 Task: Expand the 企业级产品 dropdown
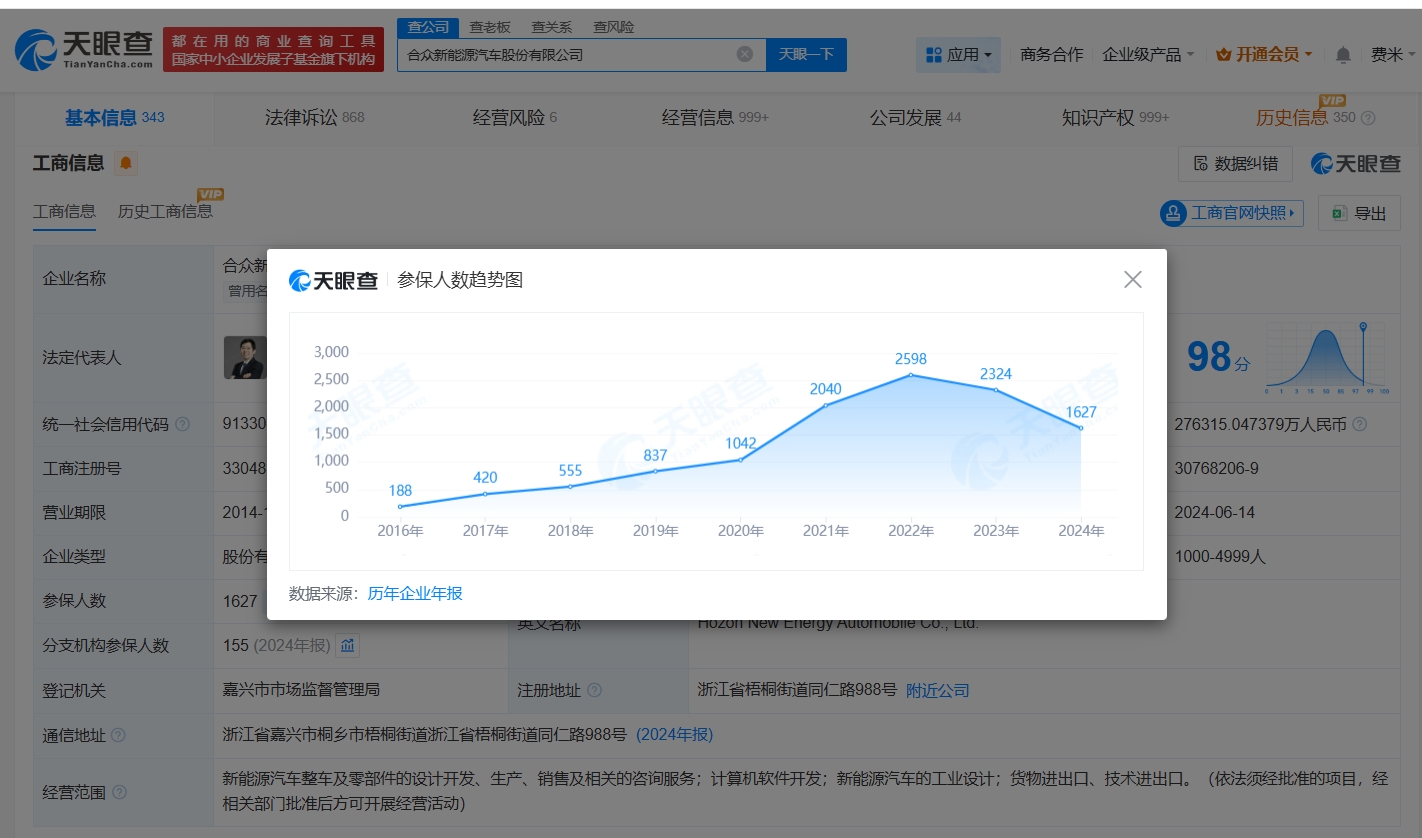point(1147,55)
